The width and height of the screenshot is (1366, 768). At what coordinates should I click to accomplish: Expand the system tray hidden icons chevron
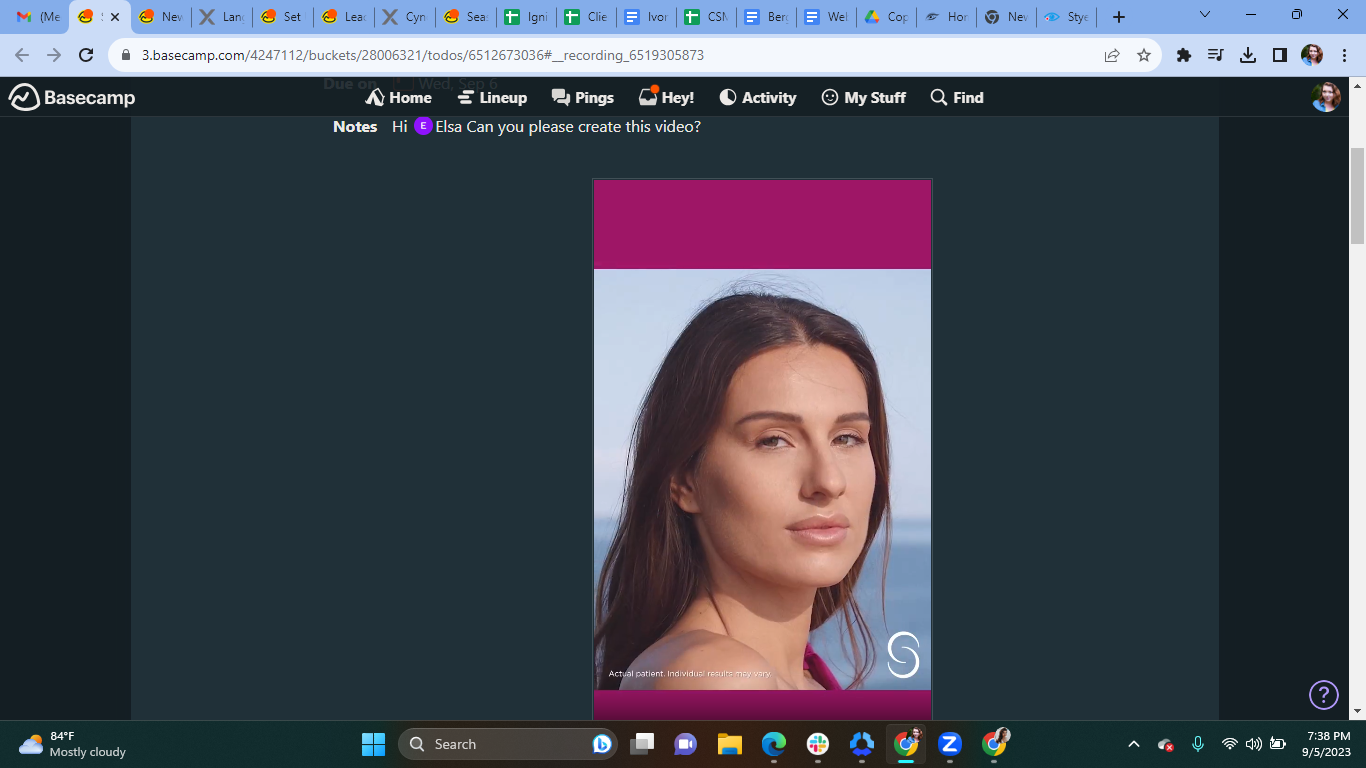click(1134, 744)
